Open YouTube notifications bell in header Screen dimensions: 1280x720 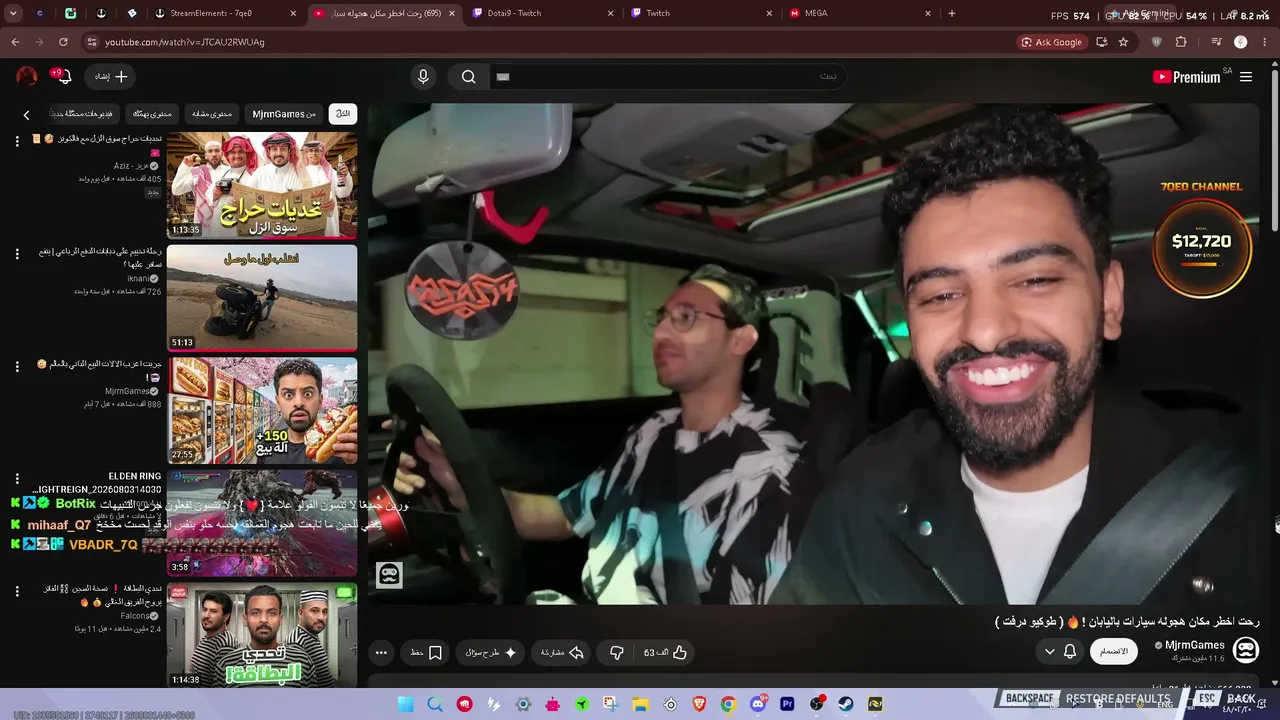tap(64, 77)
